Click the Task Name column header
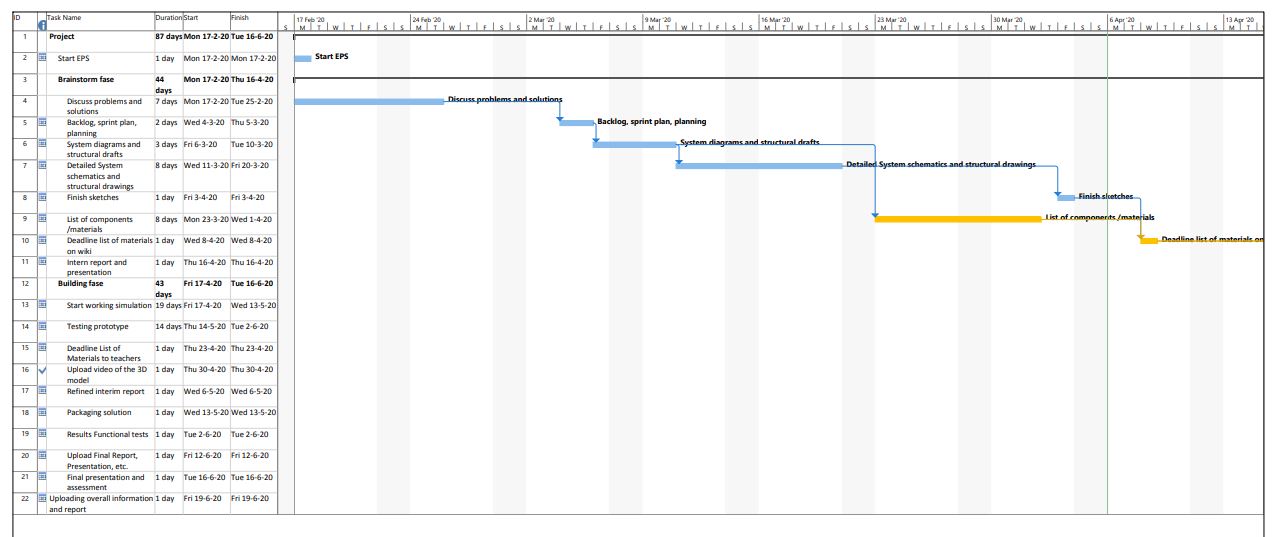This screenshot has width=1277, height=537. (65, 18)
